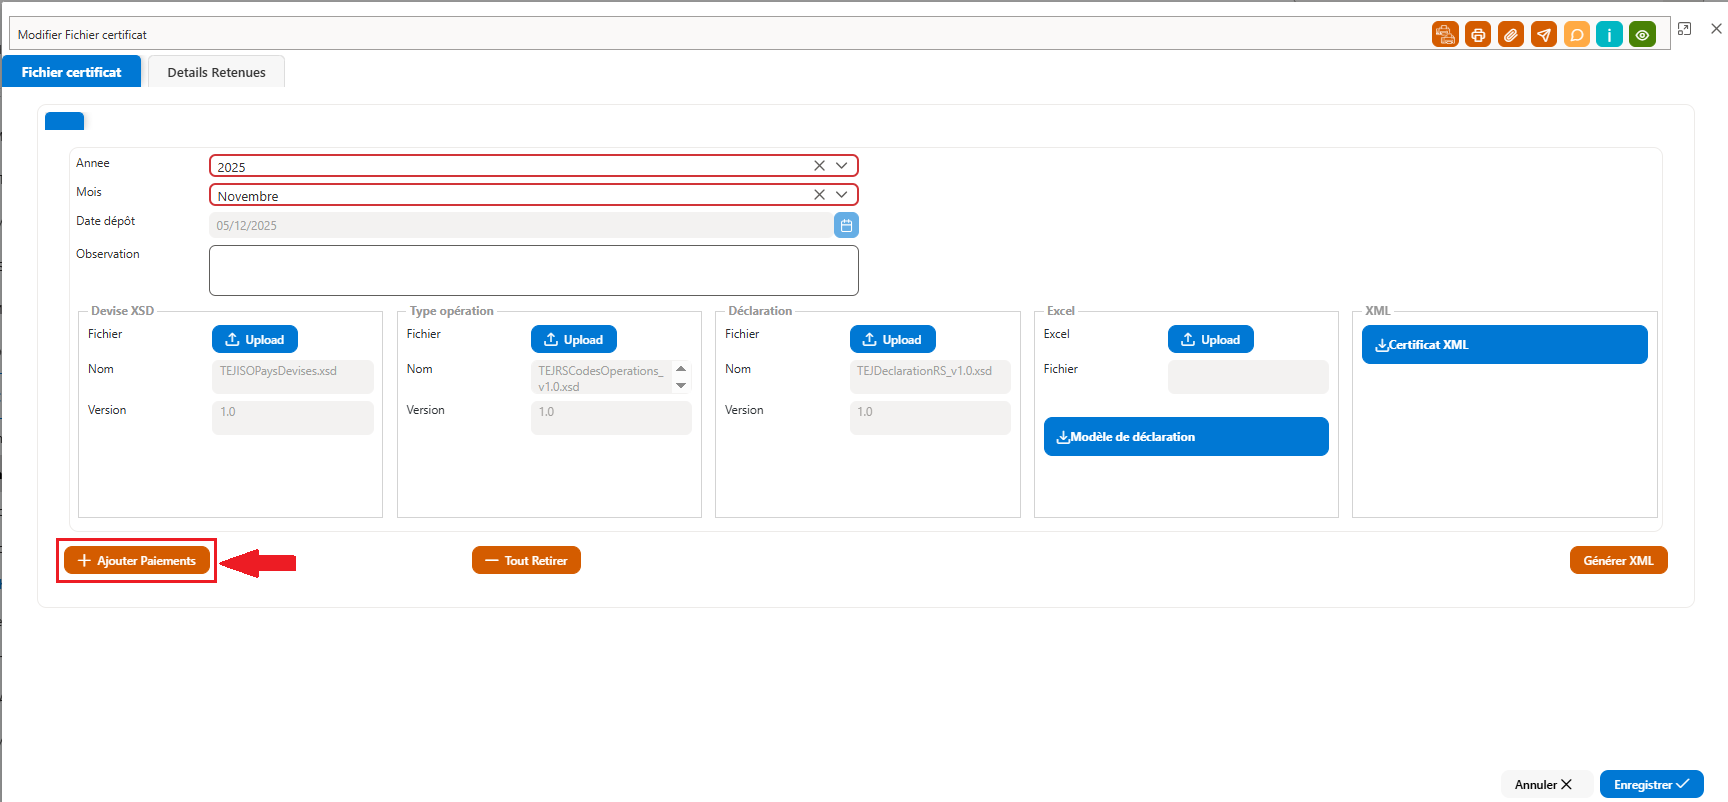Viewport: 1728px width, 802px height.
Task: Open attachments with the paperclip icon
Action: click(x=1511, y=35)
